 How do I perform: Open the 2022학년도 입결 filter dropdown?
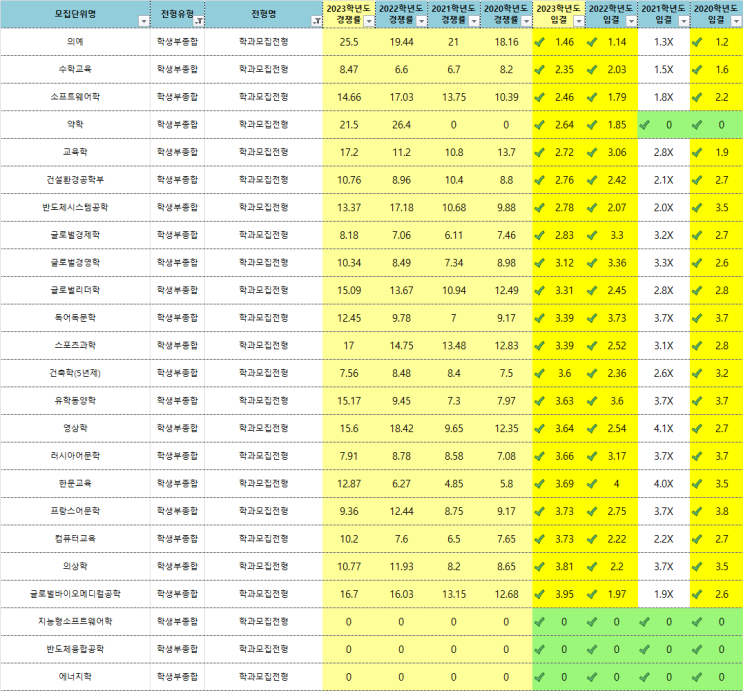click(631, 21)
